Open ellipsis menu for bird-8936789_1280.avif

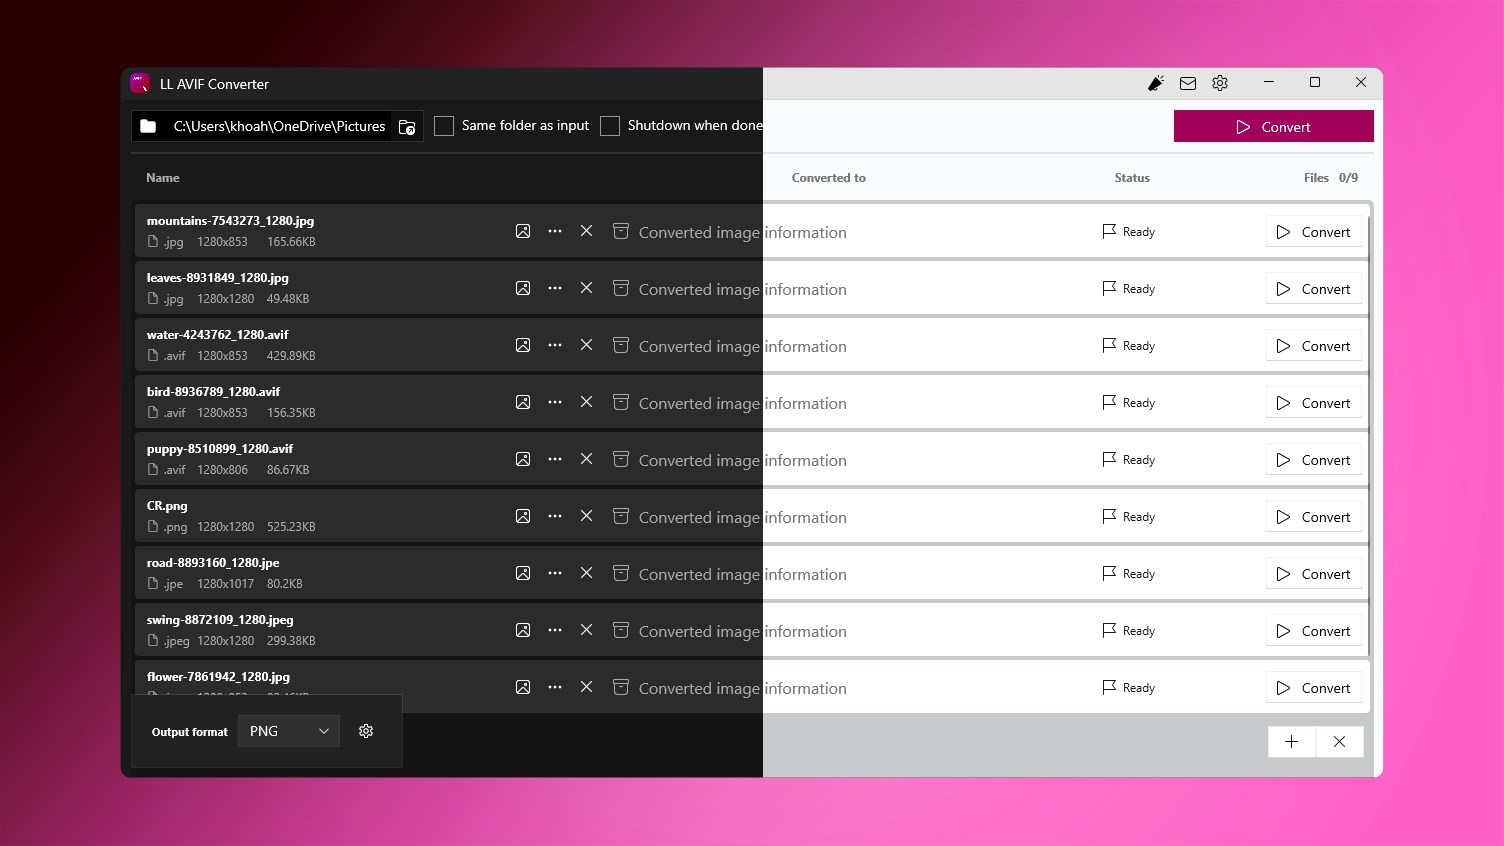click(x=555, y=402)
